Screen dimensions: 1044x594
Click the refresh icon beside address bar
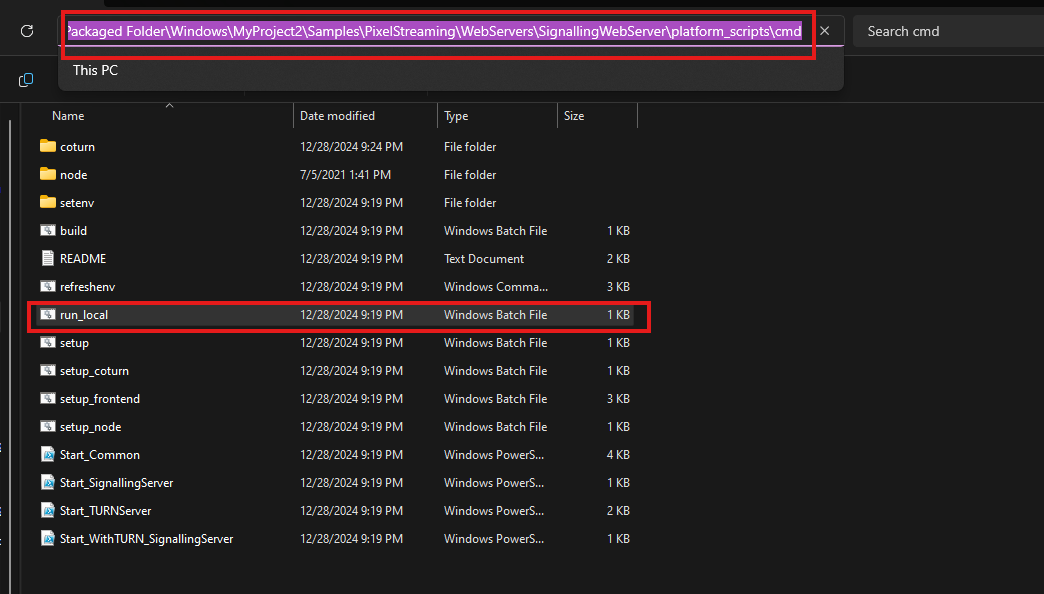tap(27, 31)
